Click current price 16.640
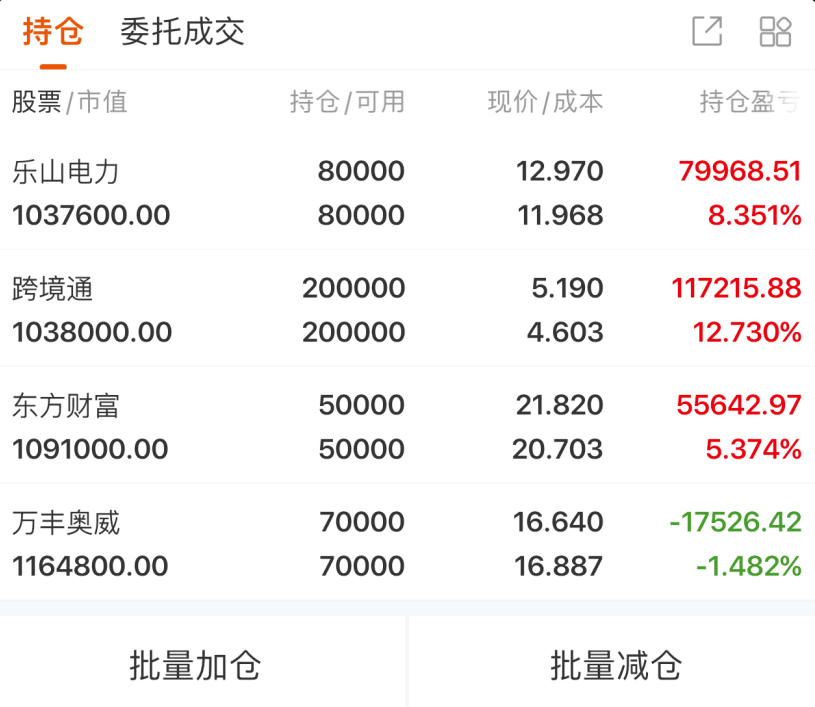 [558, 522]
